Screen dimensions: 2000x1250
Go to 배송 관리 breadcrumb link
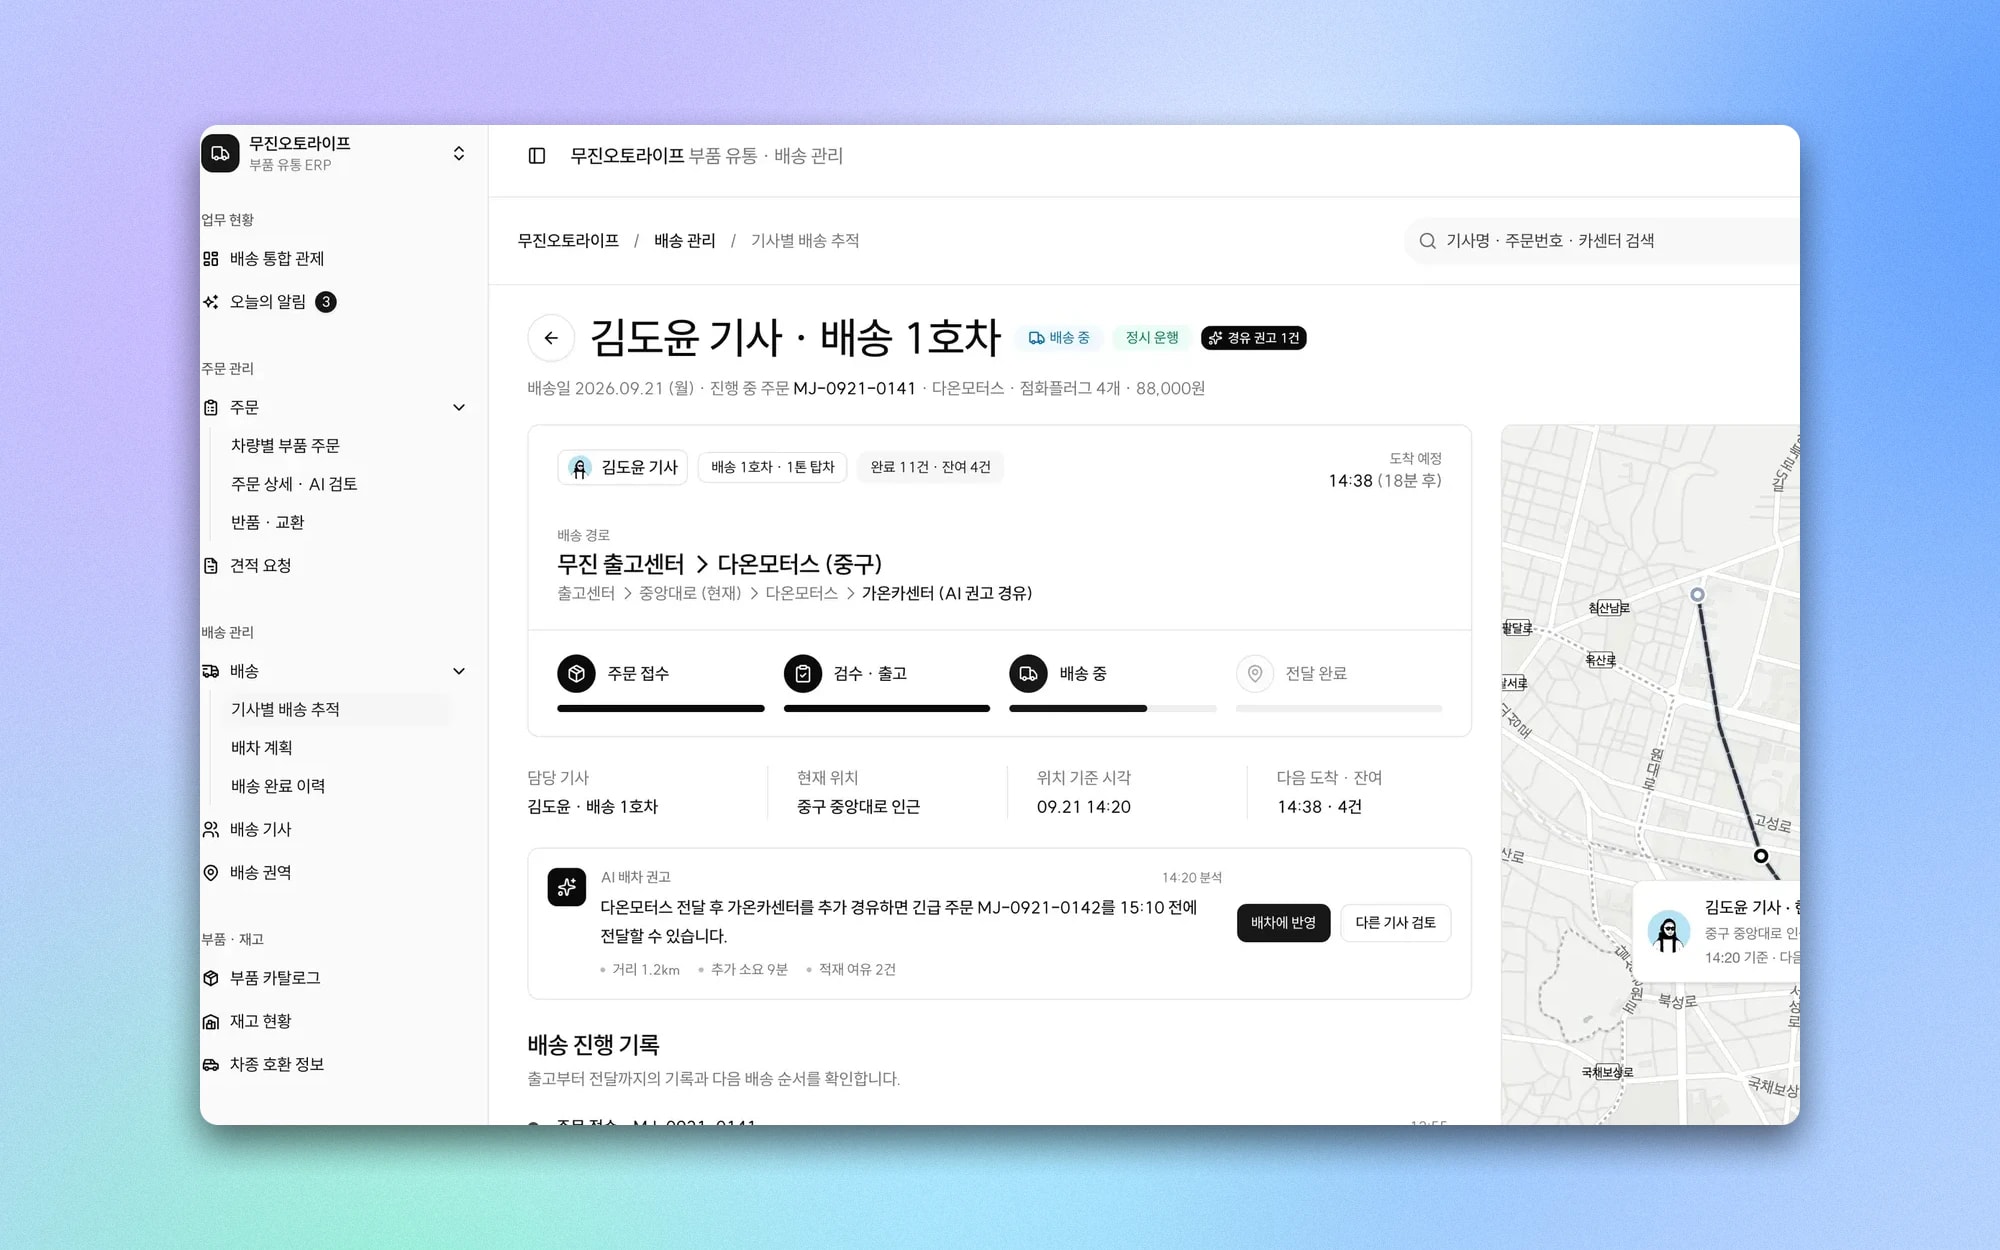685,241
